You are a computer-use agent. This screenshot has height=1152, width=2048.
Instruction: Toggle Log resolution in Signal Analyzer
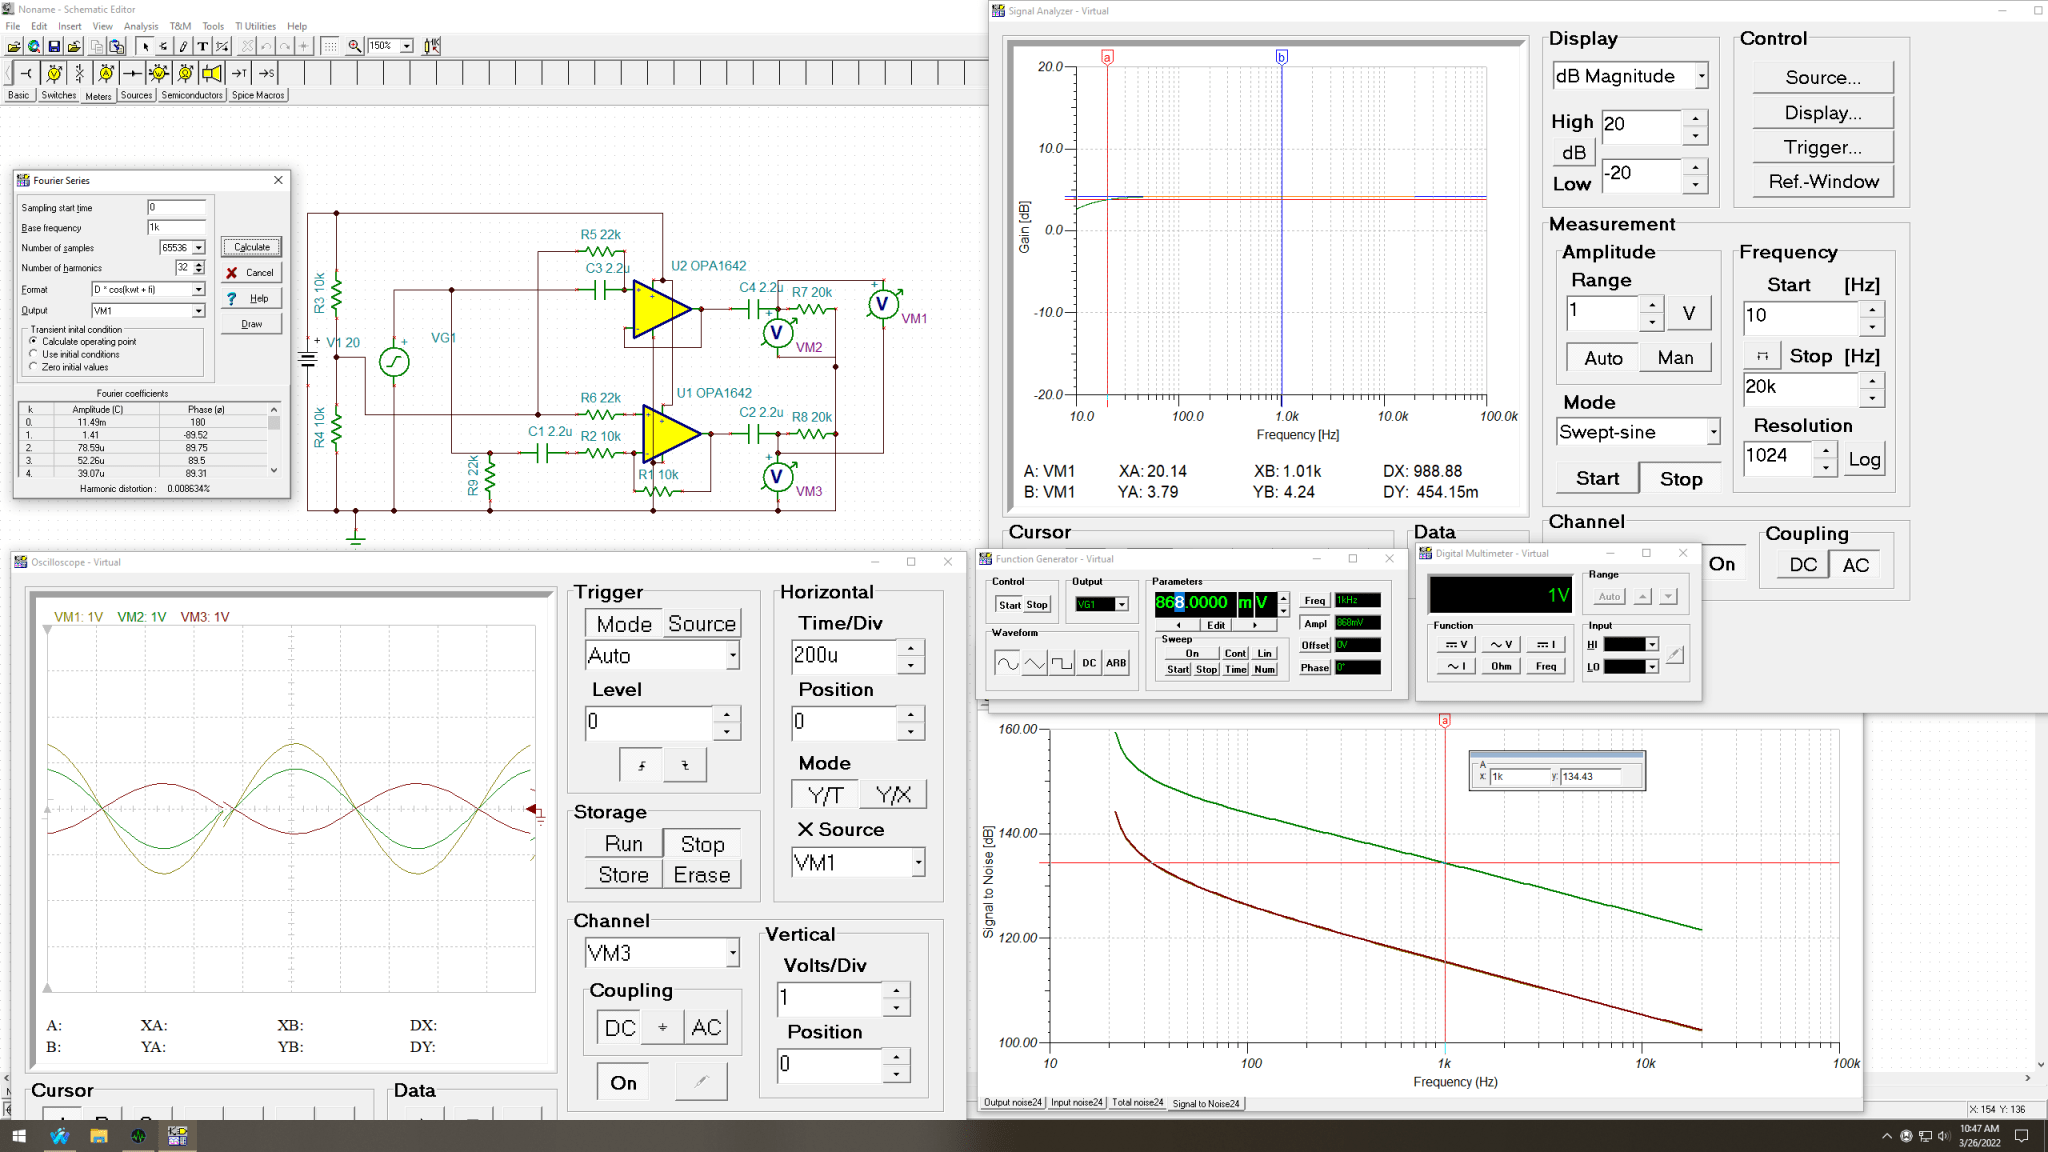click(x=1864, y=459)
